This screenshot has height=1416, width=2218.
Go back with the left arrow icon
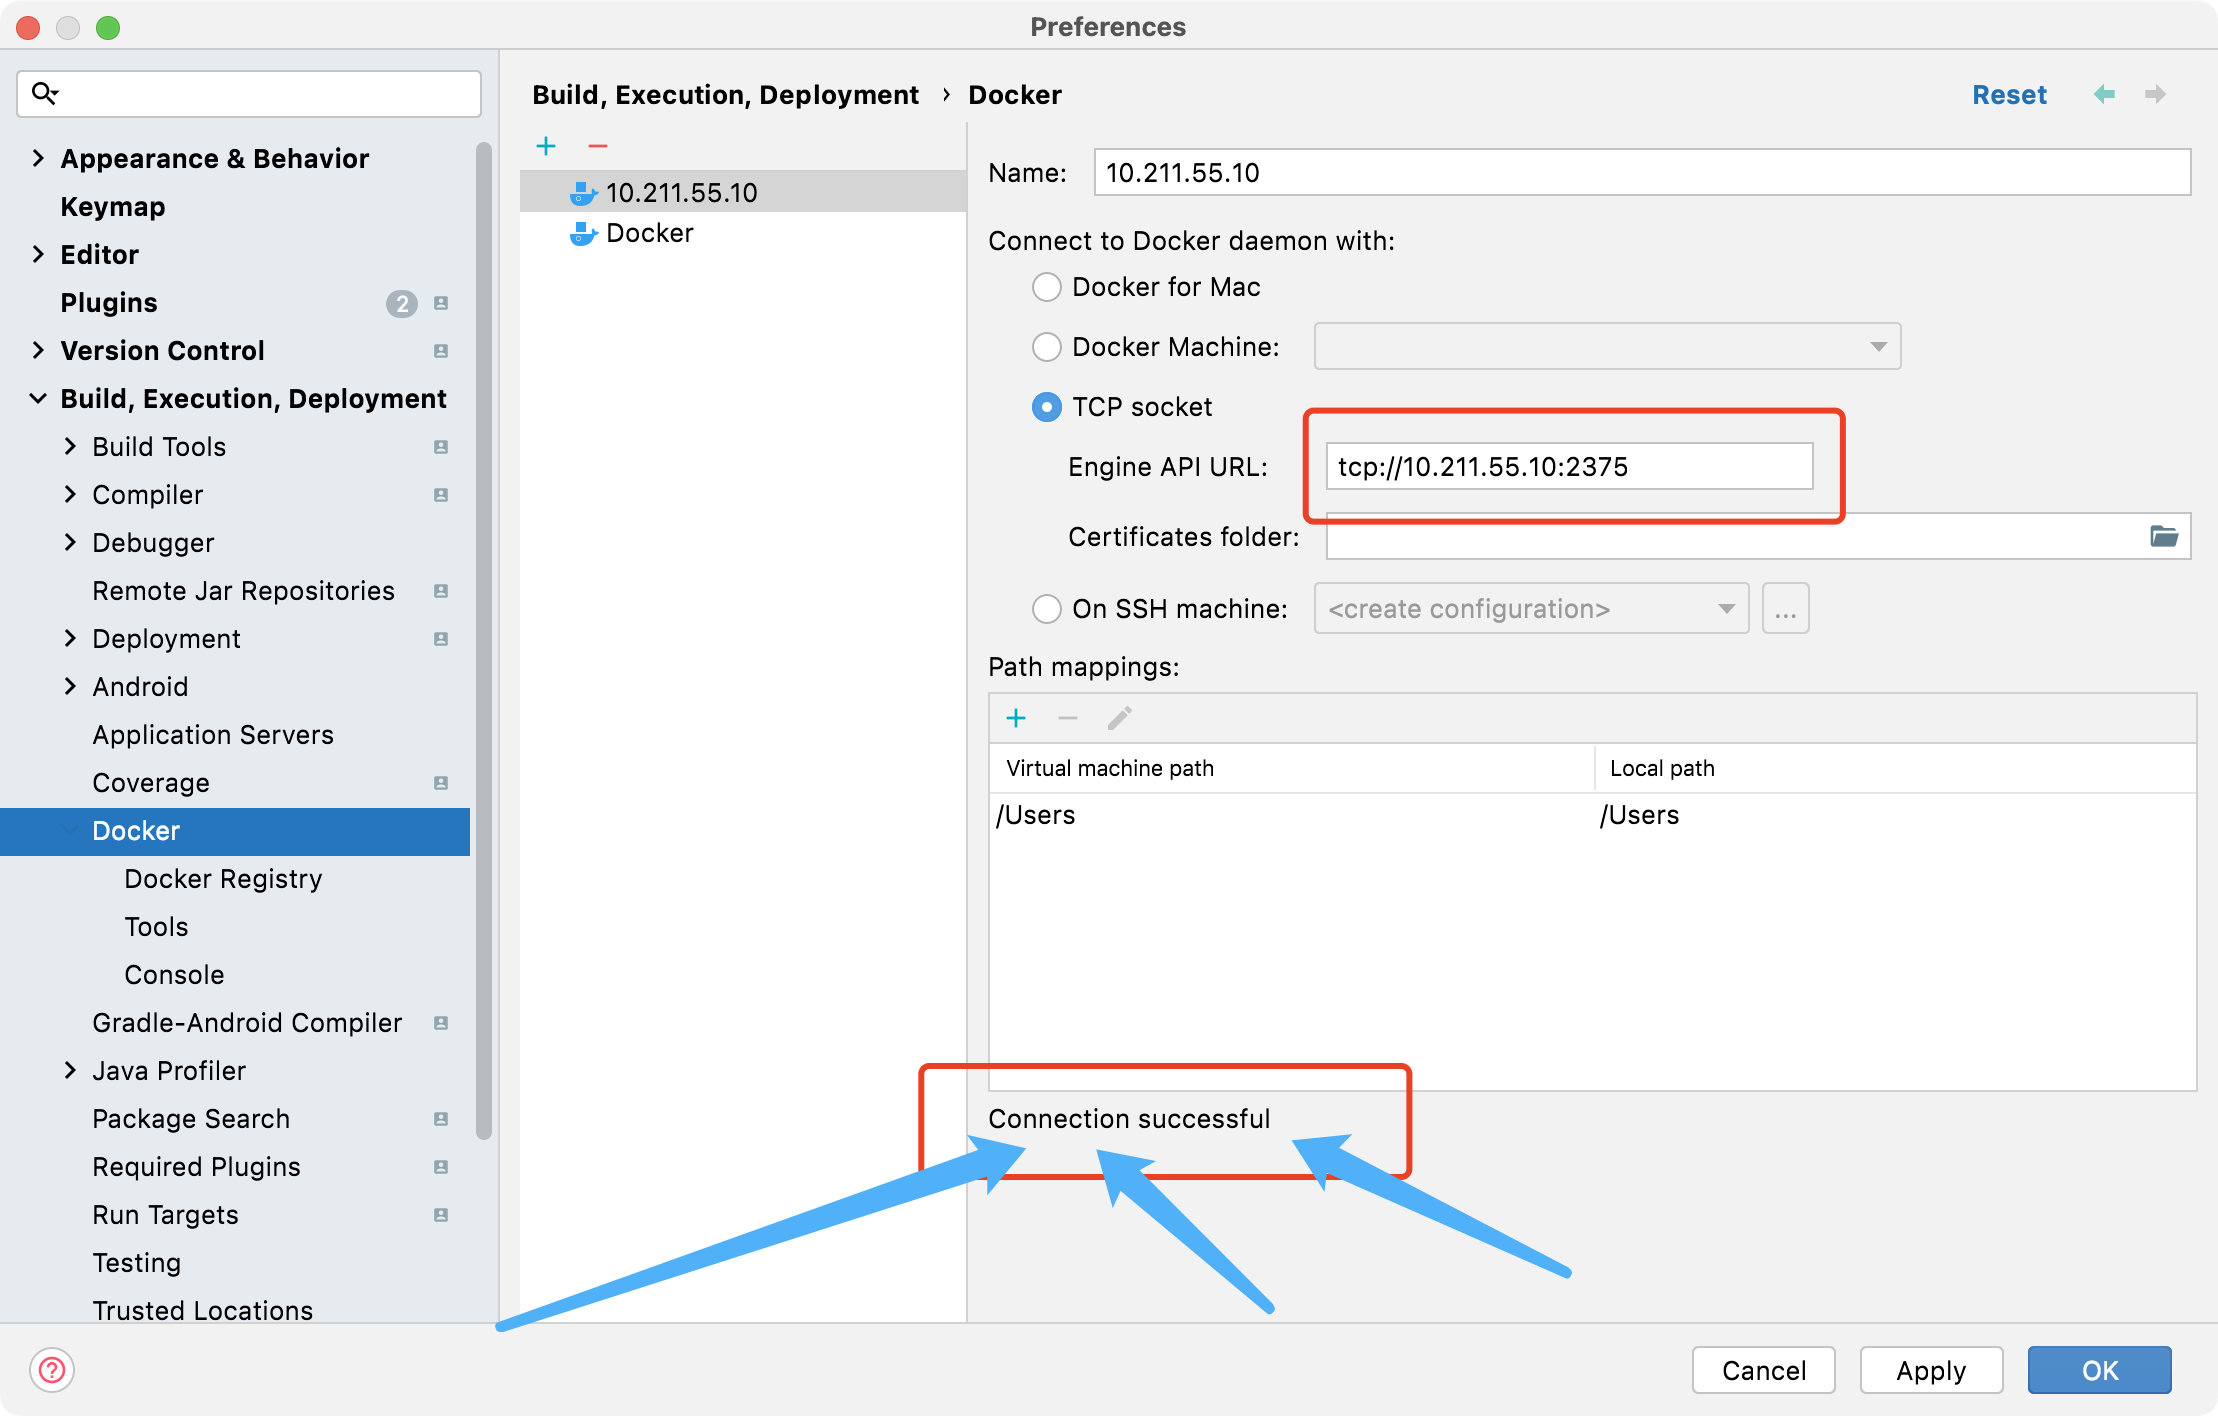point(2104,94)
